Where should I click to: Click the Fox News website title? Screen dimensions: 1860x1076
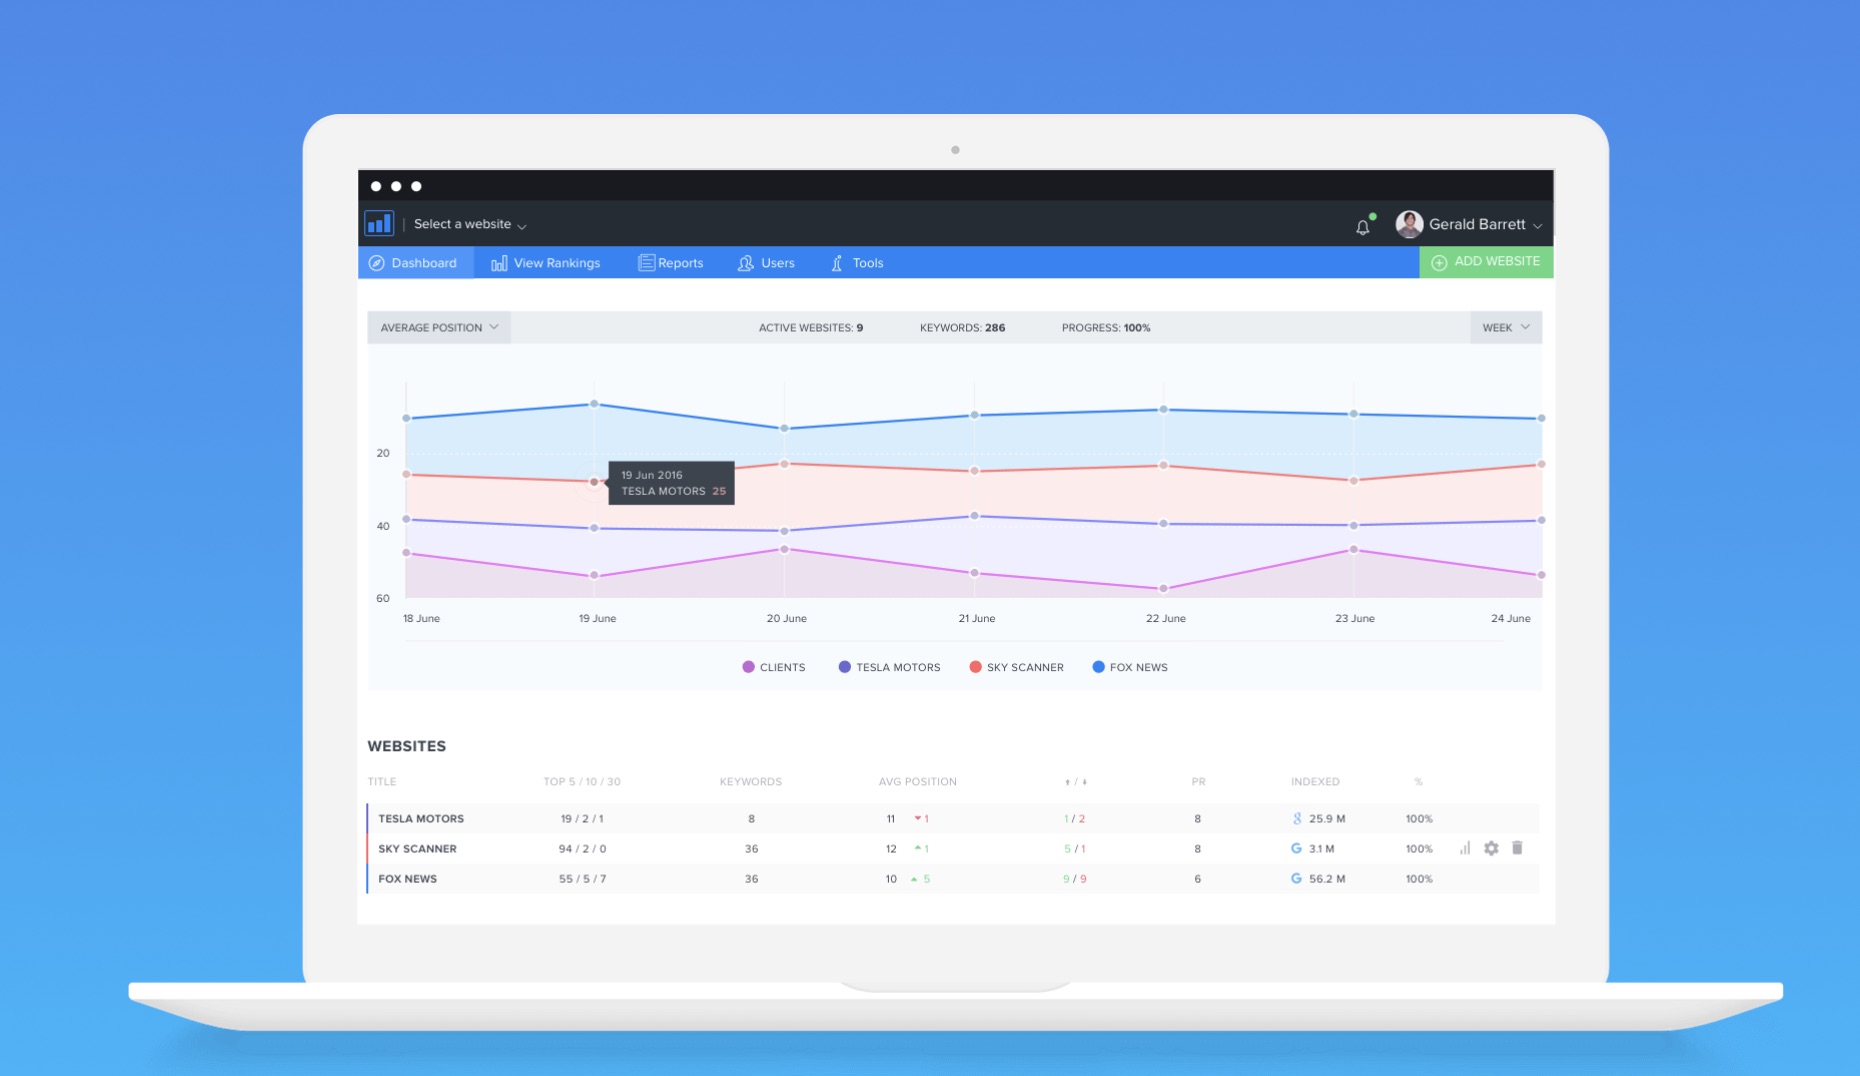(407, 879)
